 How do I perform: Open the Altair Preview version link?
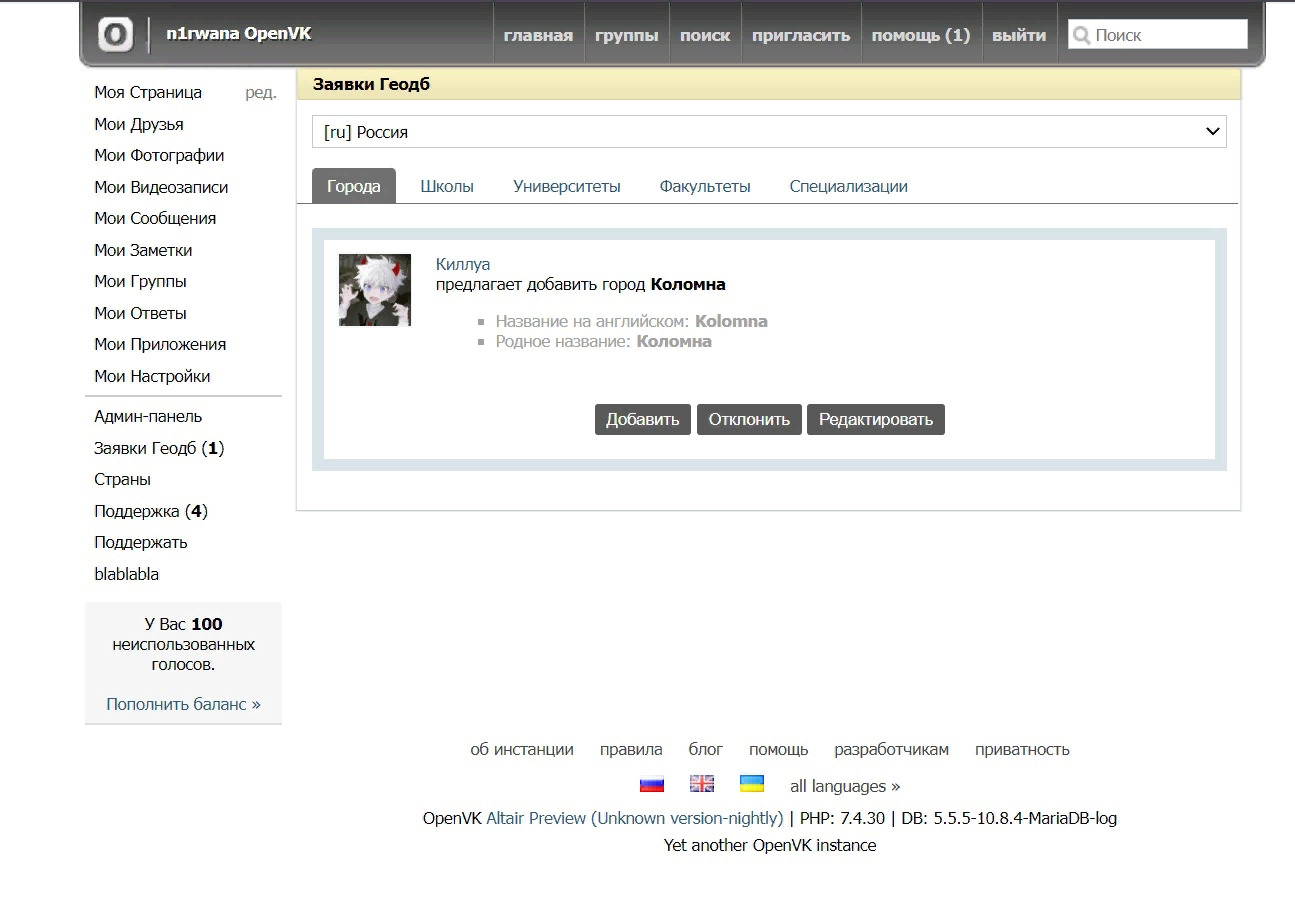click(x=635, y=818)
